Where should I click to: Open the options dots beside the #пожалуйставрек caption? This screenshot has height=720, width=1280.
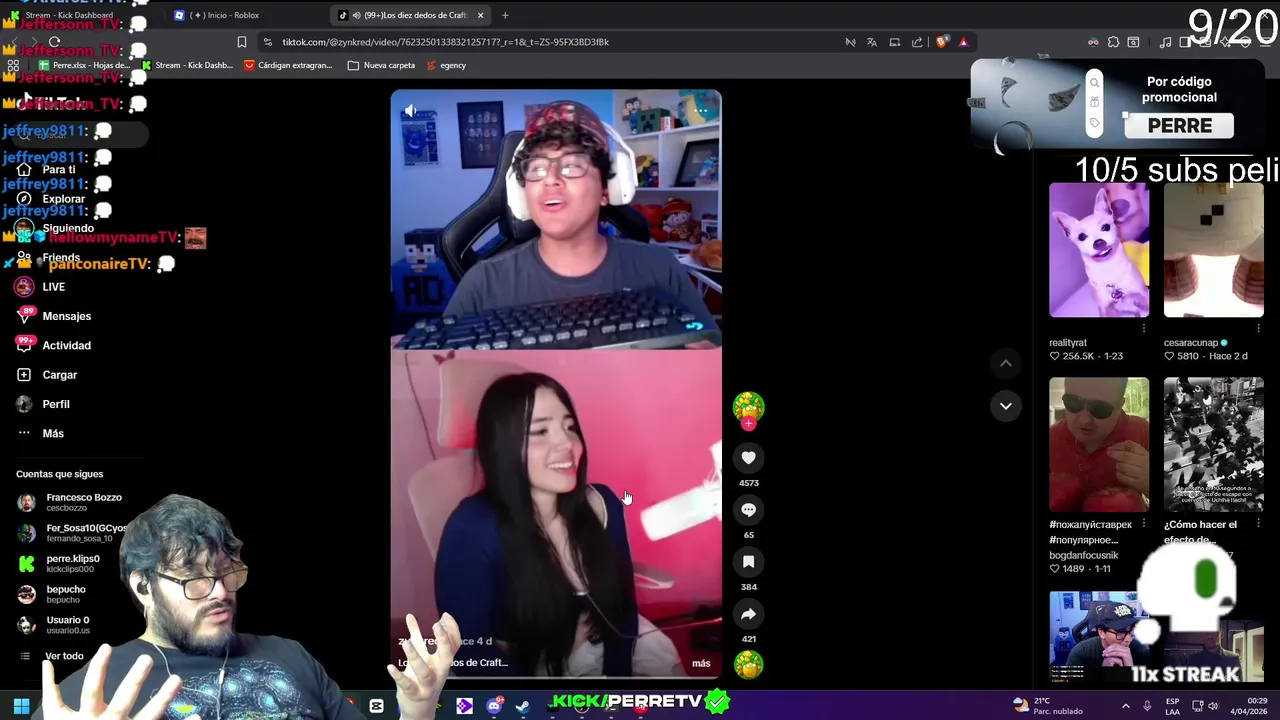point(1143,524)
